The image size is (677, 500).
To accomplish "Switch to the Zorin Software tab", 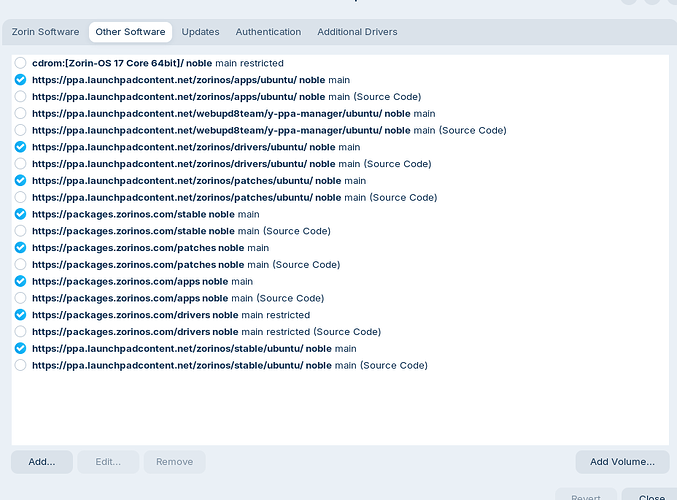I will pyautogui.click(x=45, y=32).
